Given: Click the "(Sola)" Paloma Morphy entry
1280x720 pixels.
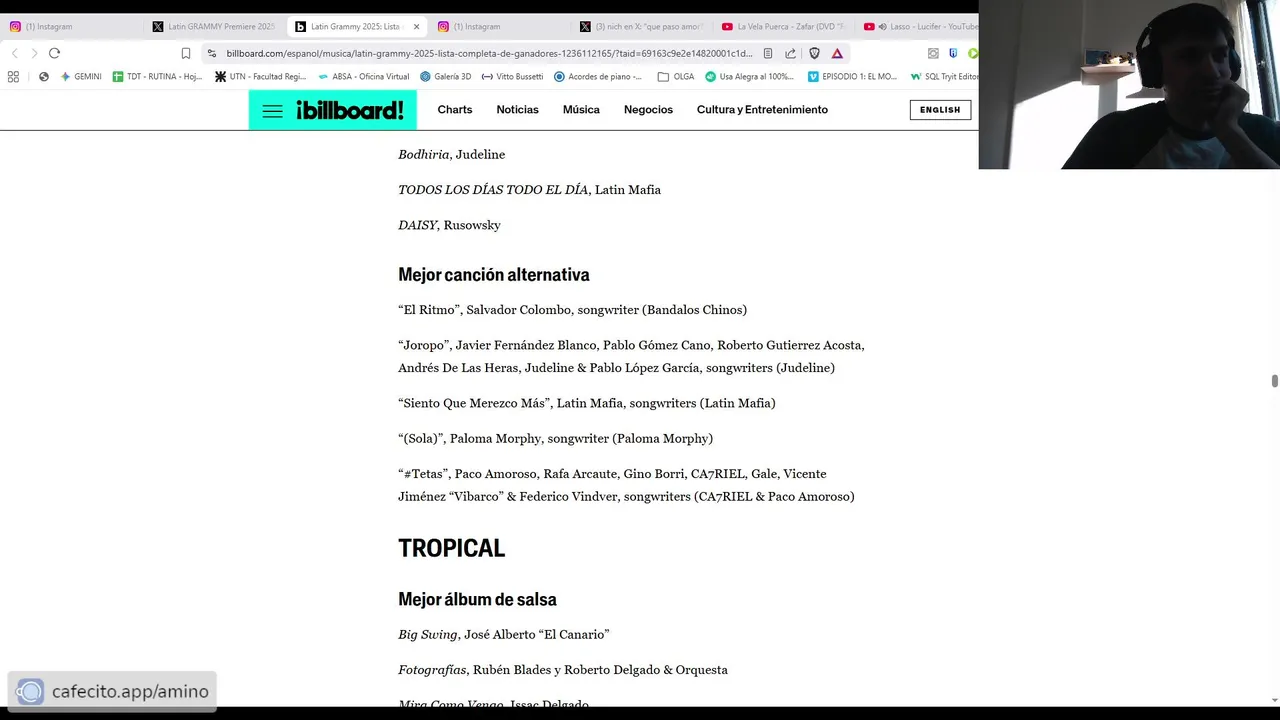Looking at the screenshot, I should pyautogui.click(x=555, y=438).
